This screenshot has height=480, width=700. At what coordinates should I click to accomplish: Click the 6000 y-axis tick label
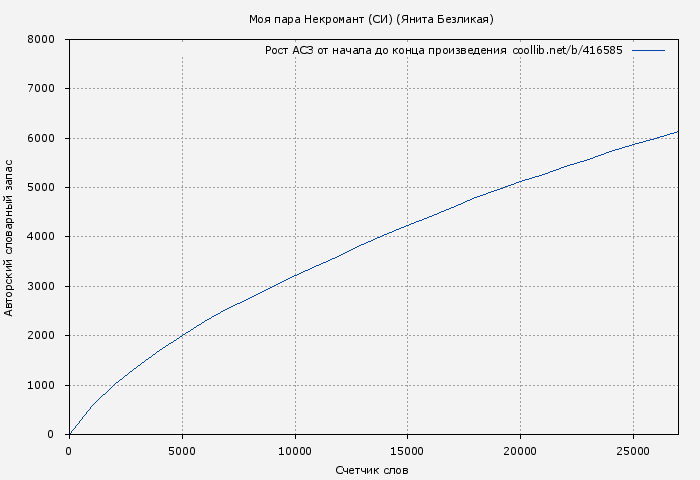[40, 138]
